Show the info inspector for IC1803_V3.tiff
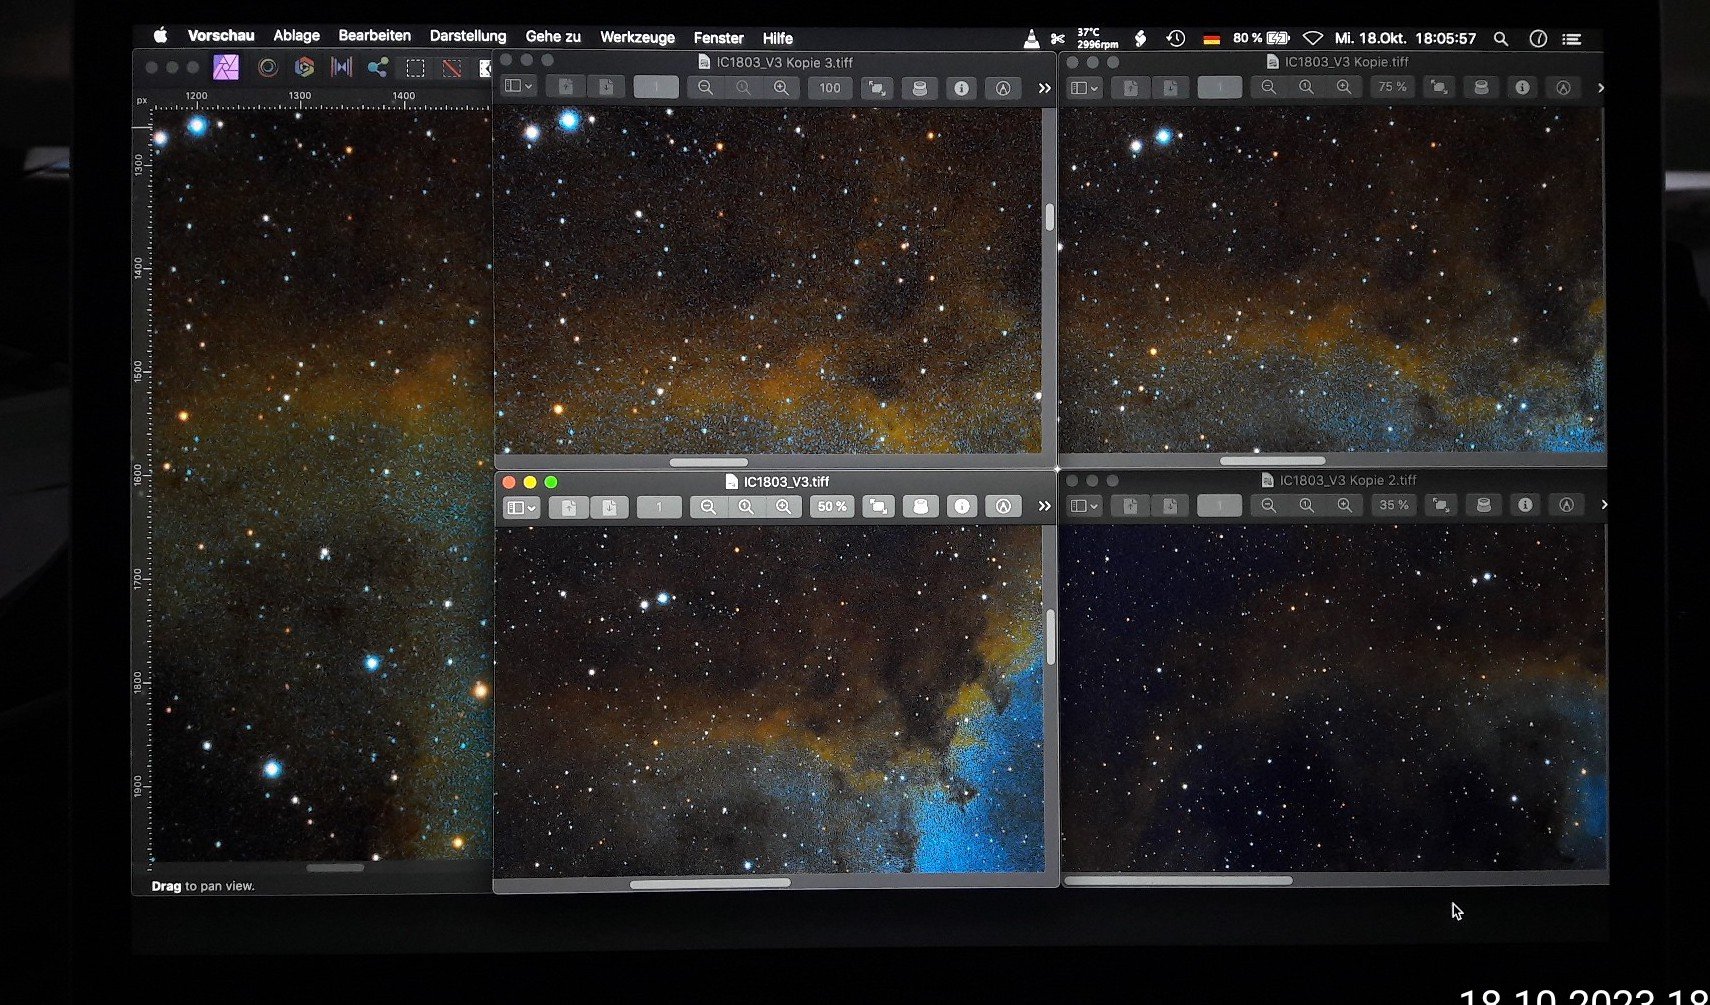This screenshot has width=1710, height=1005. (x=962, y=506)
